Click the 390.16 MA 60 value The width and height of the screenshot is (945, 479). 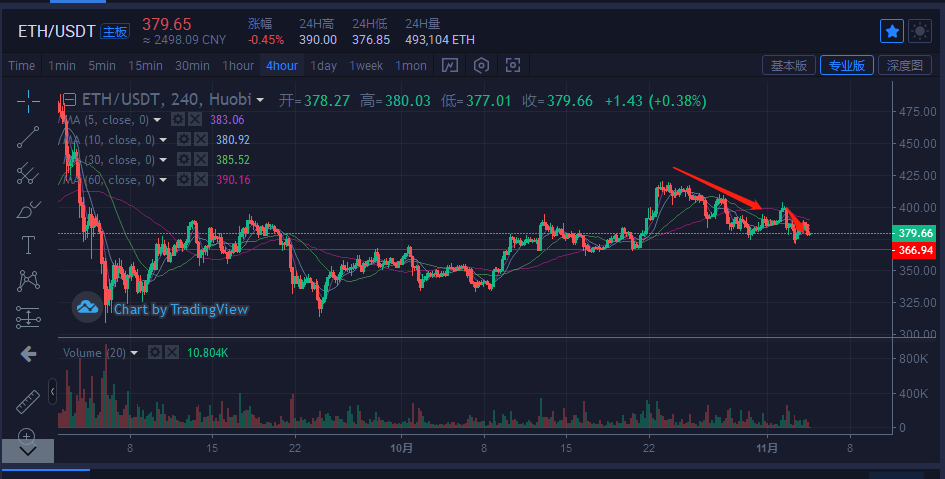(x=233, y=180)
